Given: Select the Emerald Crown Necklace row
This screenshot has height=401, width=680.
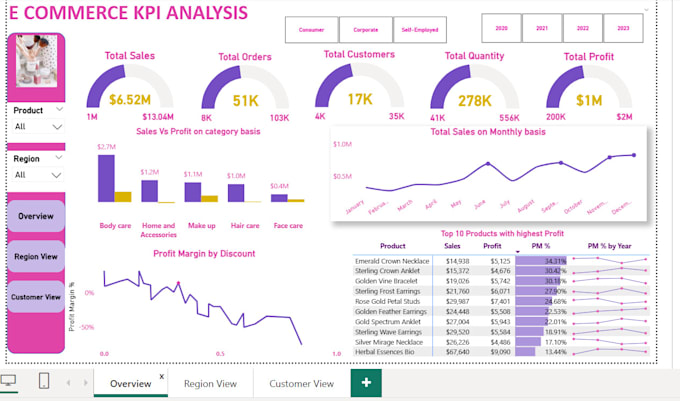Looking at the screenshot, I should tap(501, 261).
